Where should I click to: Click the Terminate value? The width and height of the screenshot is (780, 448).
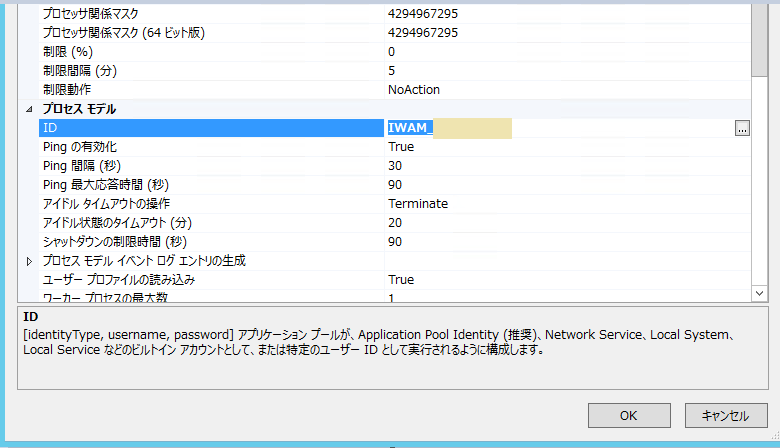(418, 203)
